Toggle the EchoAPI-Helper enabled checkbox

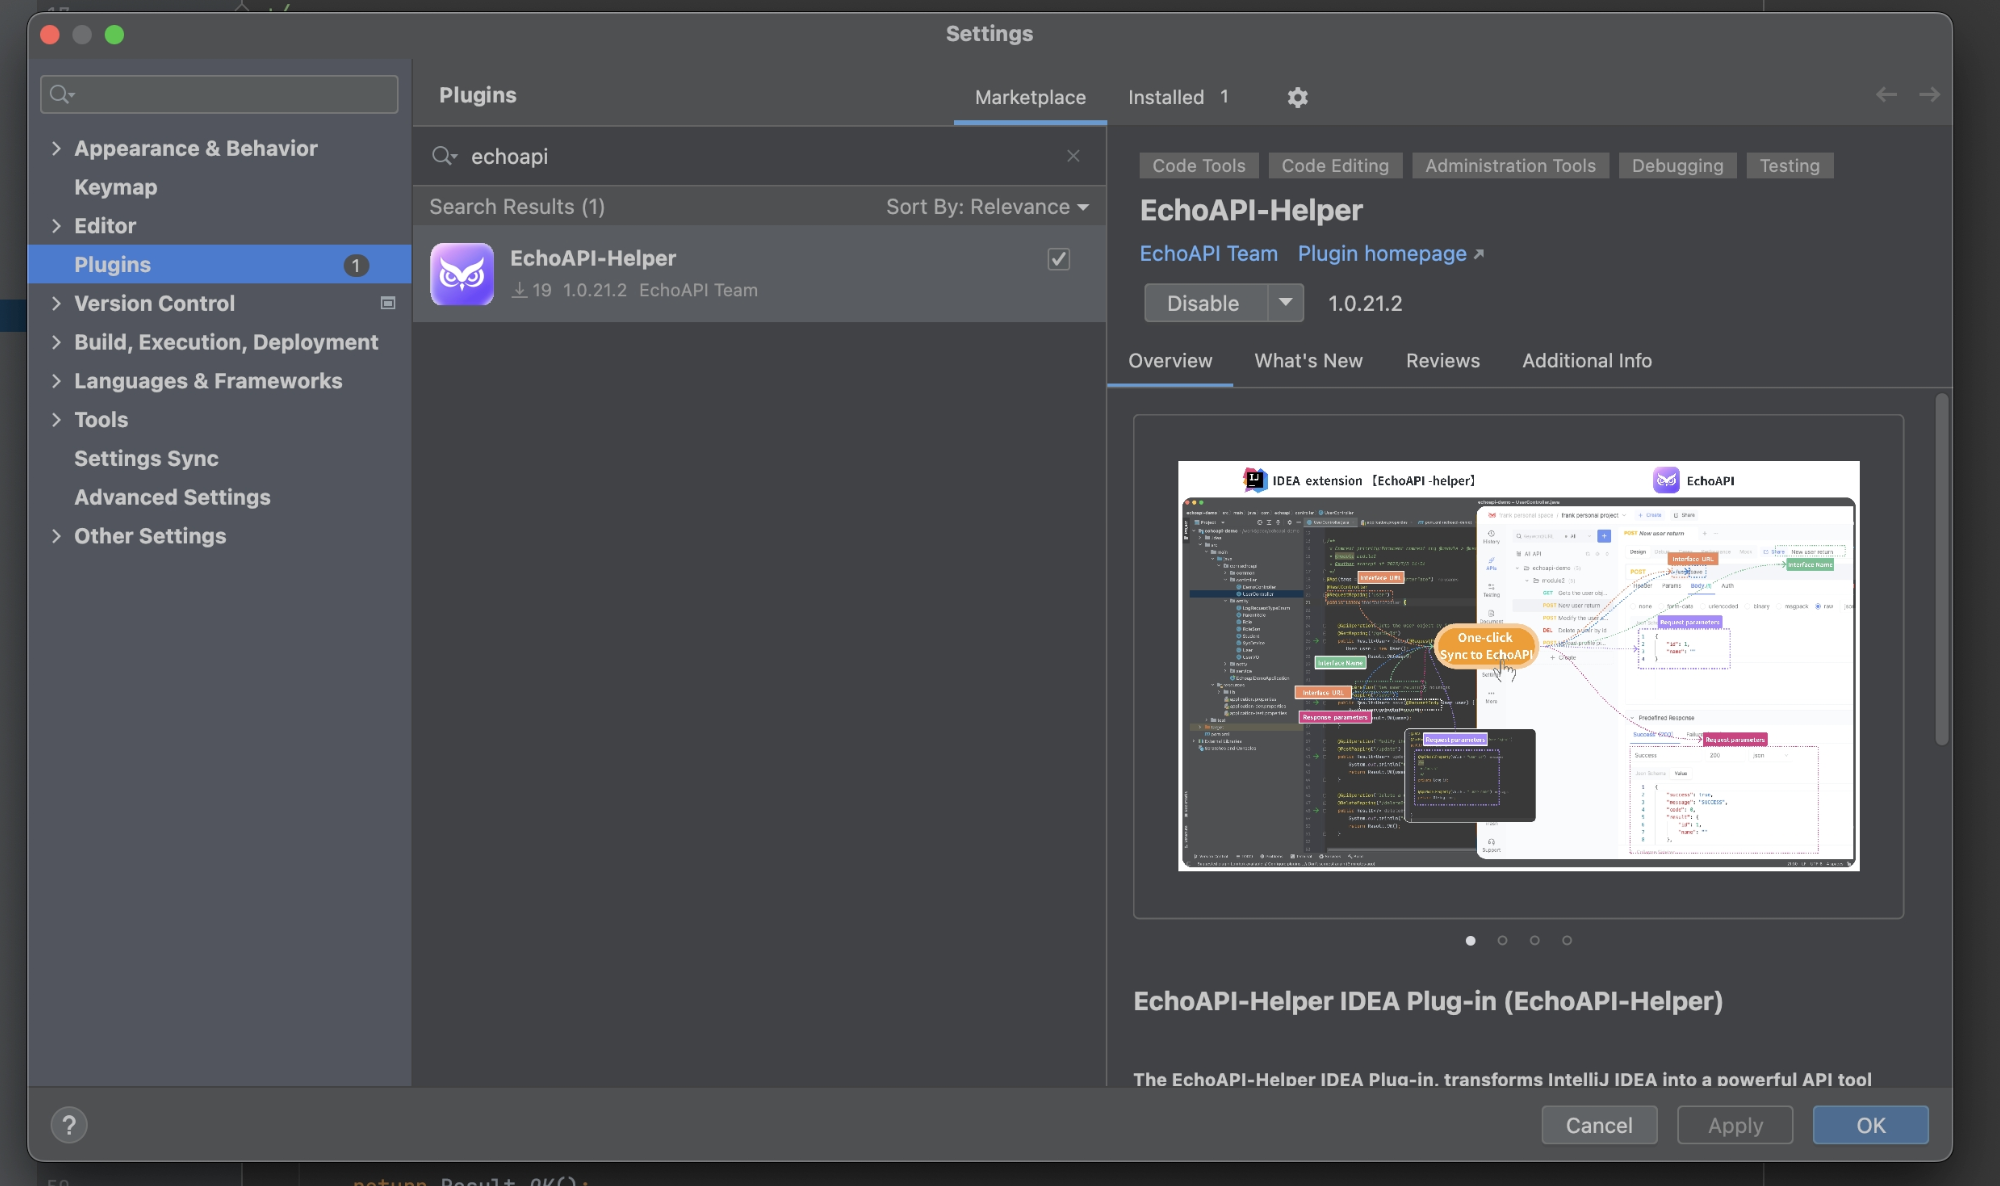pos(1058,259)
